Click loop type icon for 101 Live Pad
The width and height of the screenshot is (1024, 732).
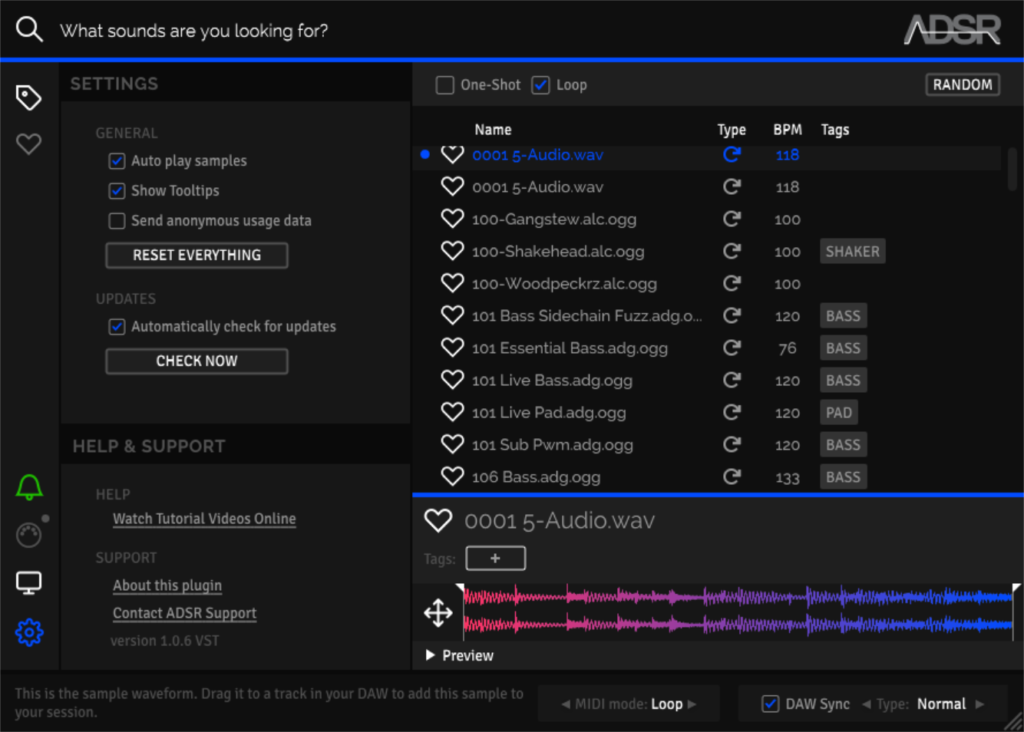[x=732, y=412]
